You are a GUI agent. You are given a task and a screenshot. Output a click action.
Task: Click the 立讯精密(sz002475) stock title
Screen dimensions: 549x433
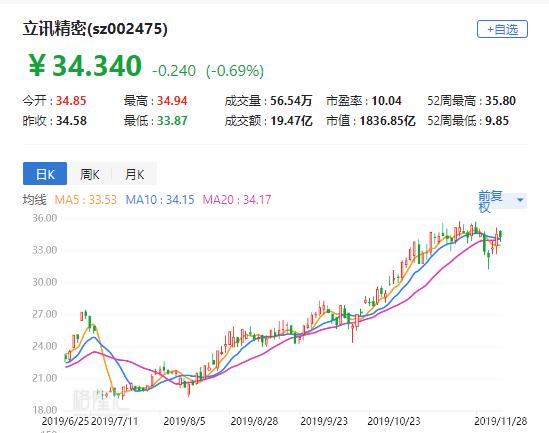(x=95, y=29)
